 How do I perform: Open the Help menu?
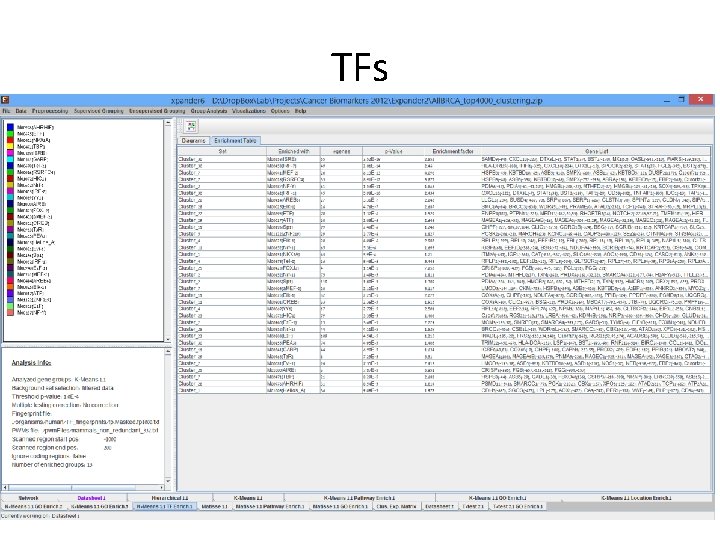pyautogui.click(x=300, y=111)
